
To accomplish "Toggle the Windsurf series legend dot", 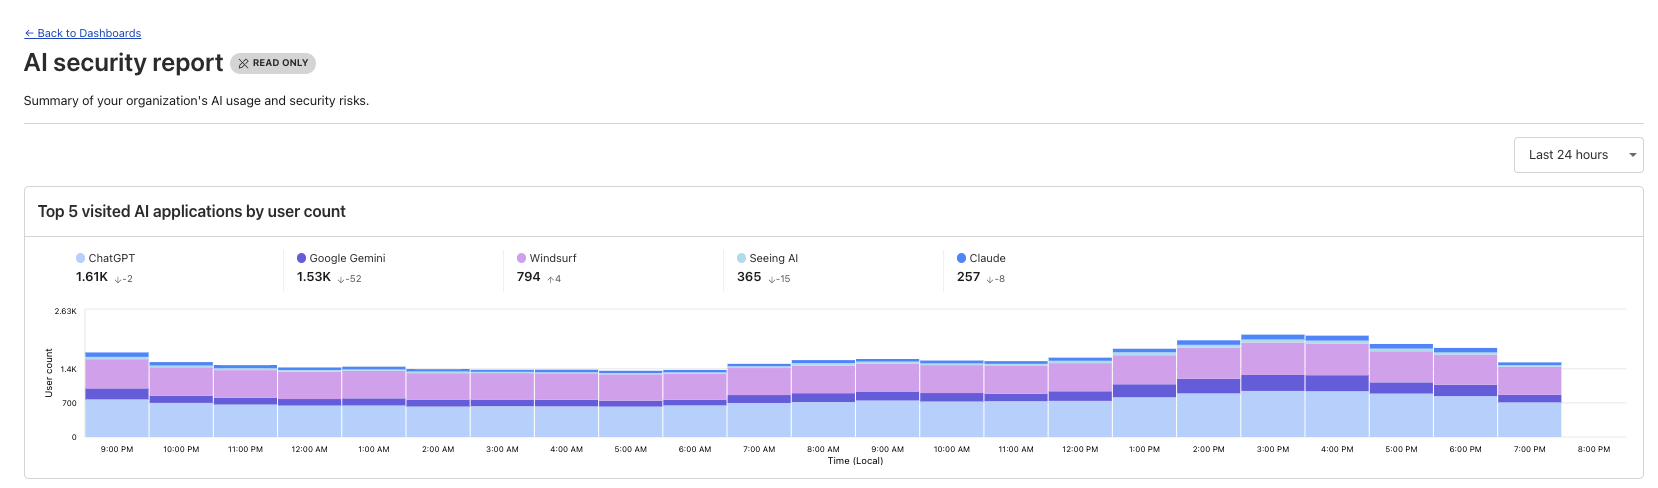I will [521, 258].
